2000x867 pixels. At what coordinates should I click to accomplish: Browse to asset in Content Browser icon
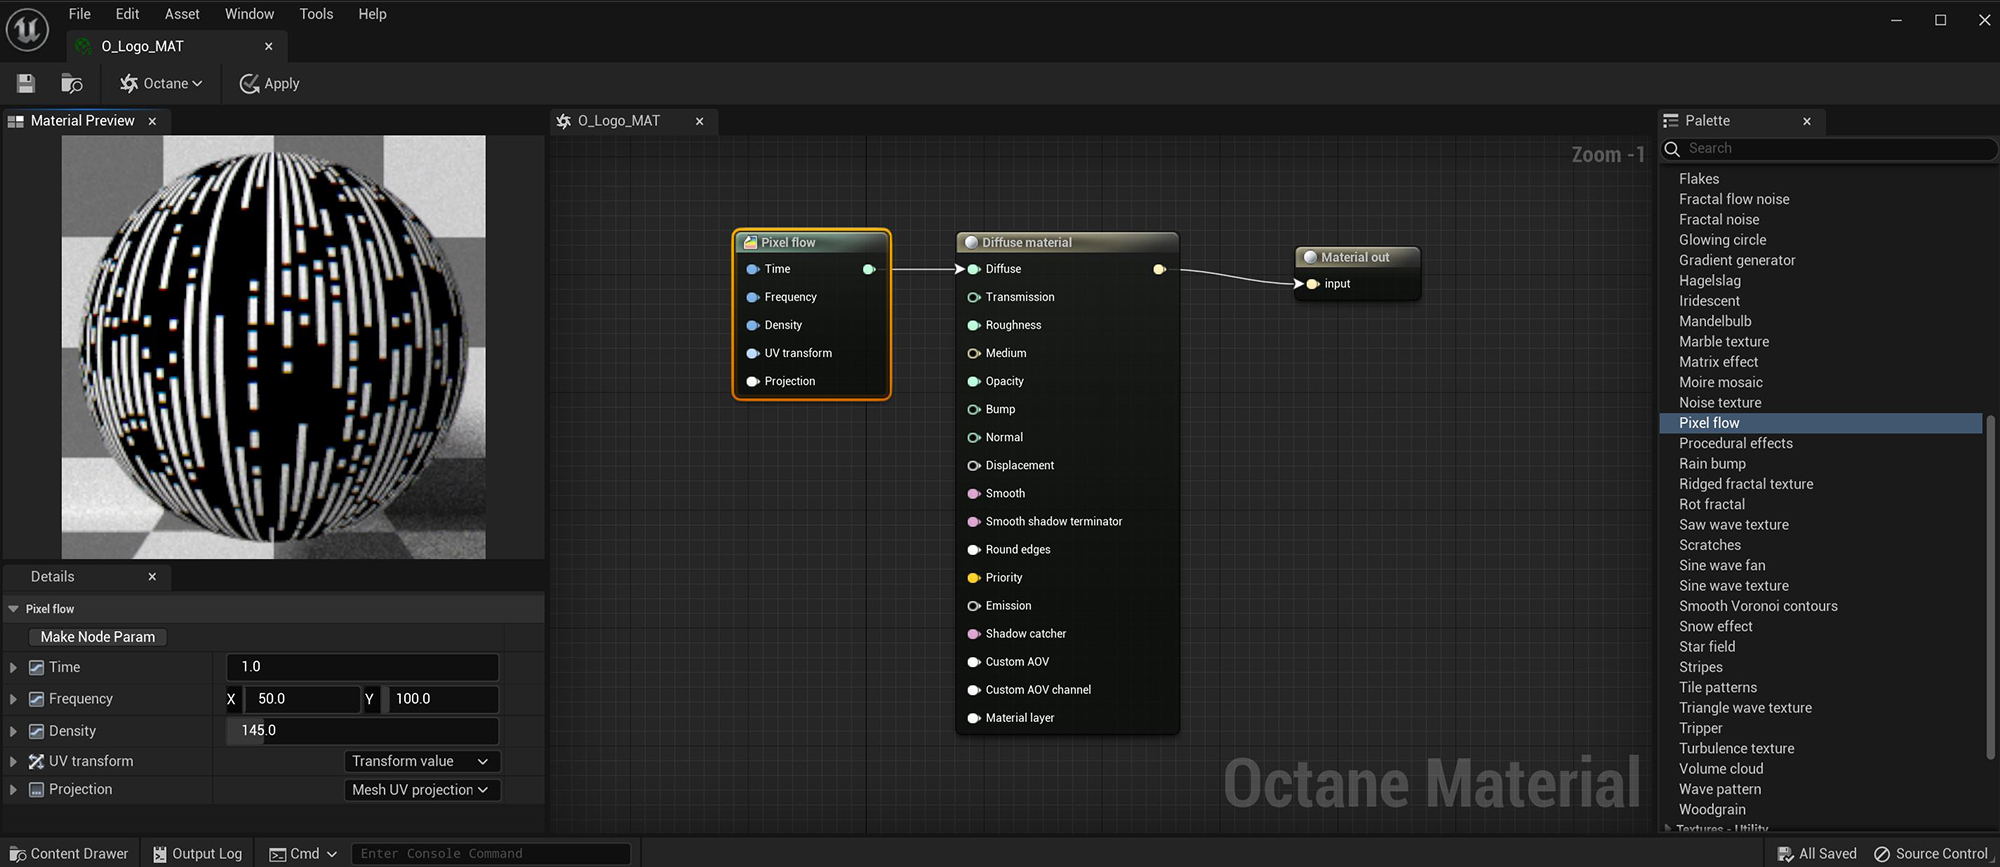coord(72,84)
